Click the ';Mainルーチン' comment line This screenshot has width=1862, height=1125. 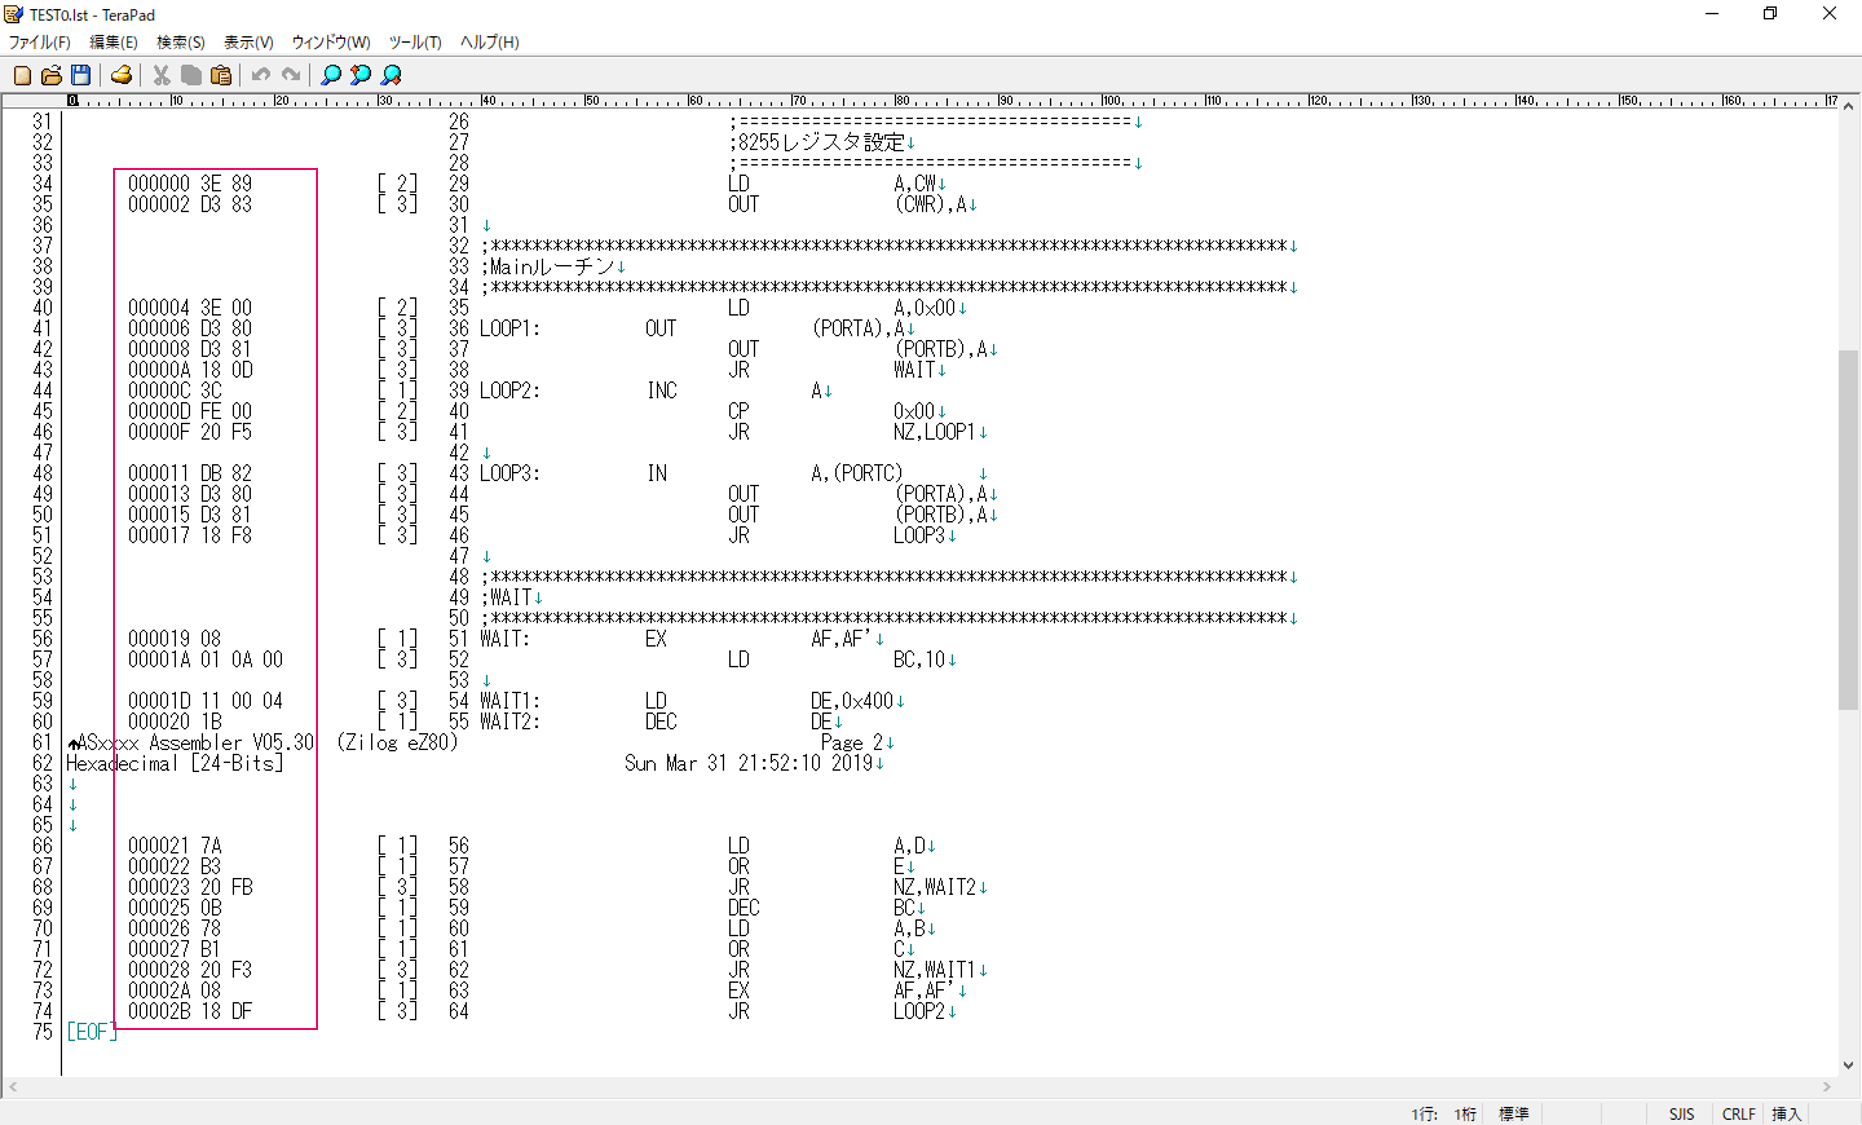point(548,266)
